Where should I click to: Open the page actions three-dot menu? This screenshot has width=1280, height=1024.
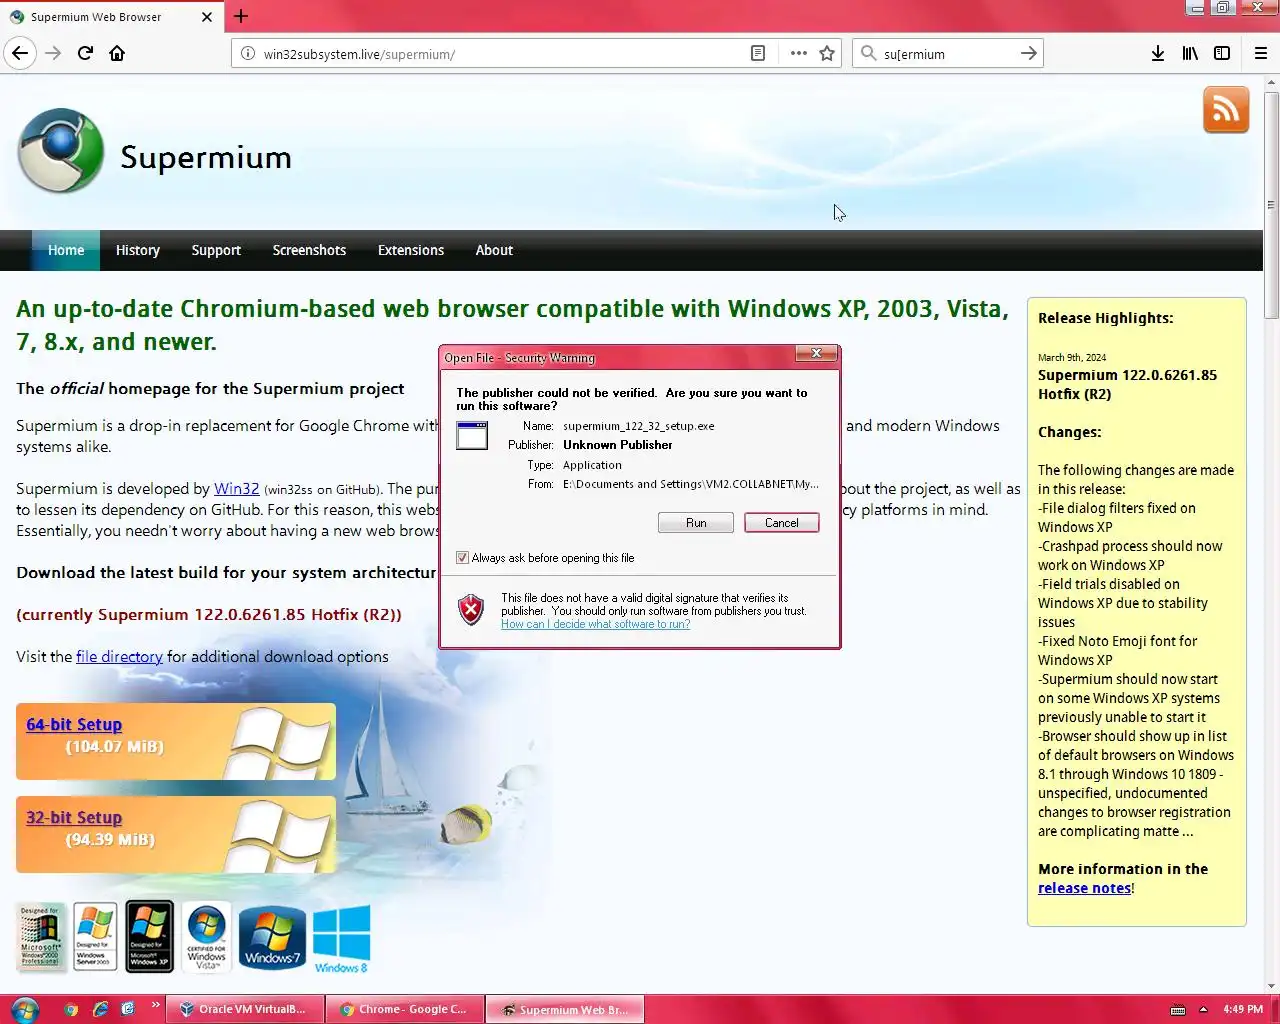coord(798,54)
